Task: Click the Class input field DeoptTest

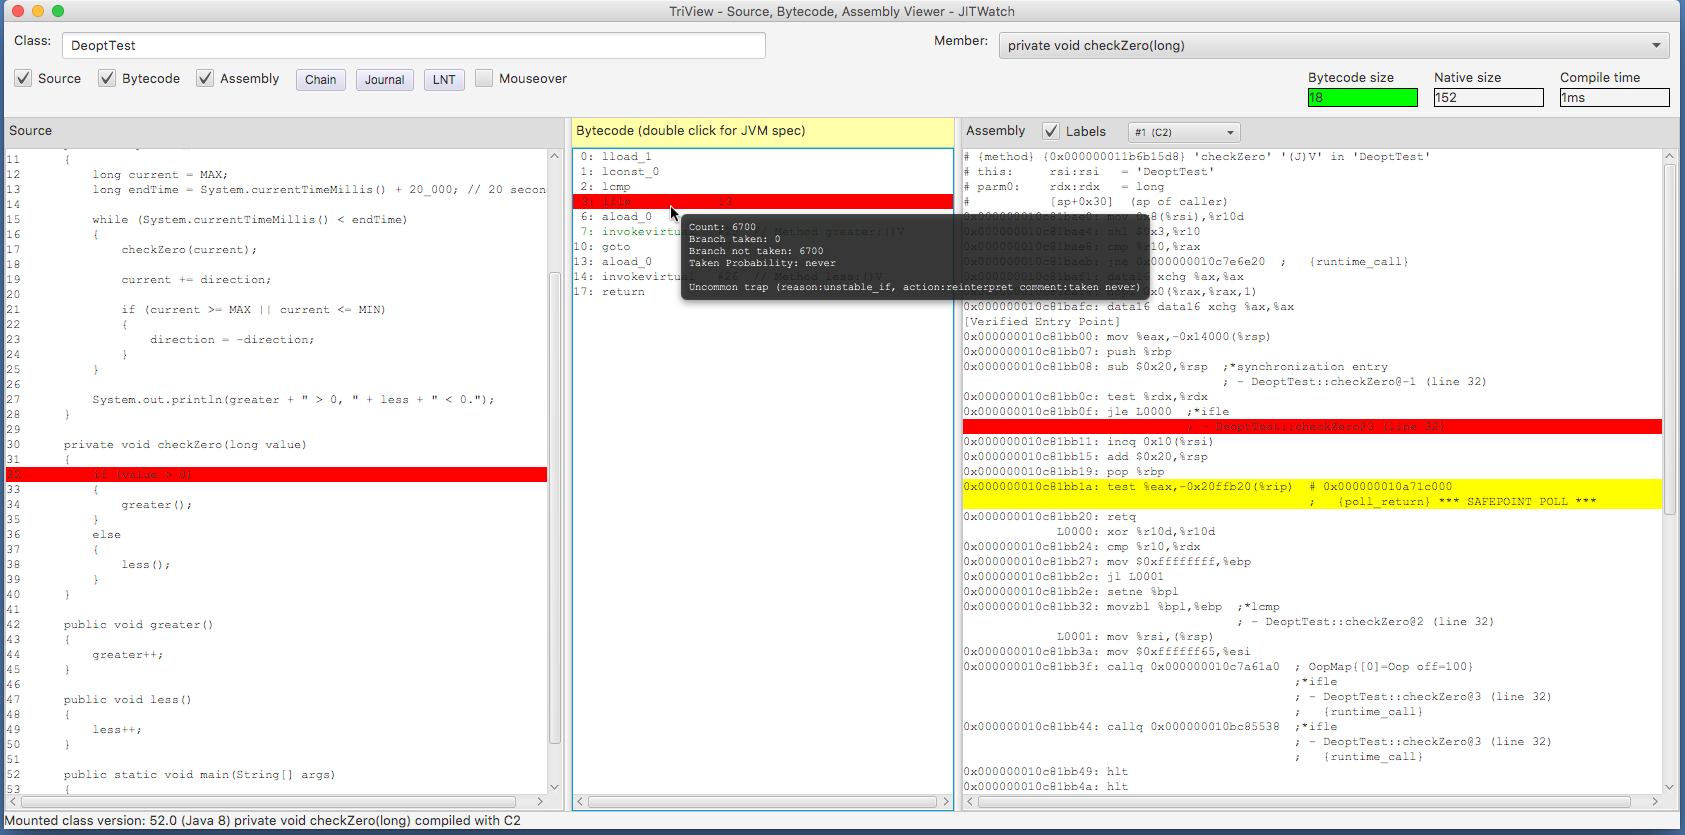Action: 414,45
